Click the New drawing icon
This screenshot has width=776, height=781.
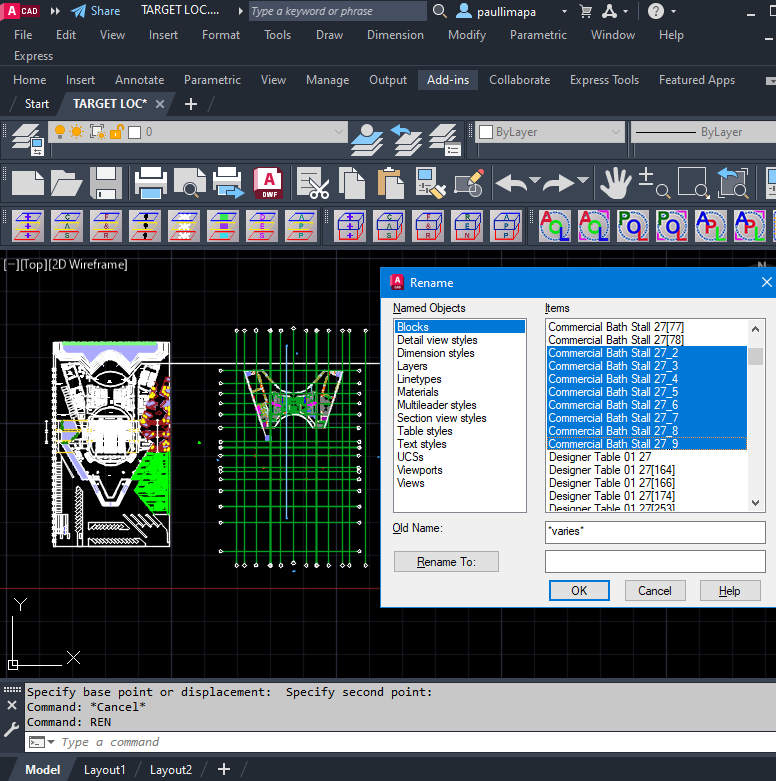point(28,183)
